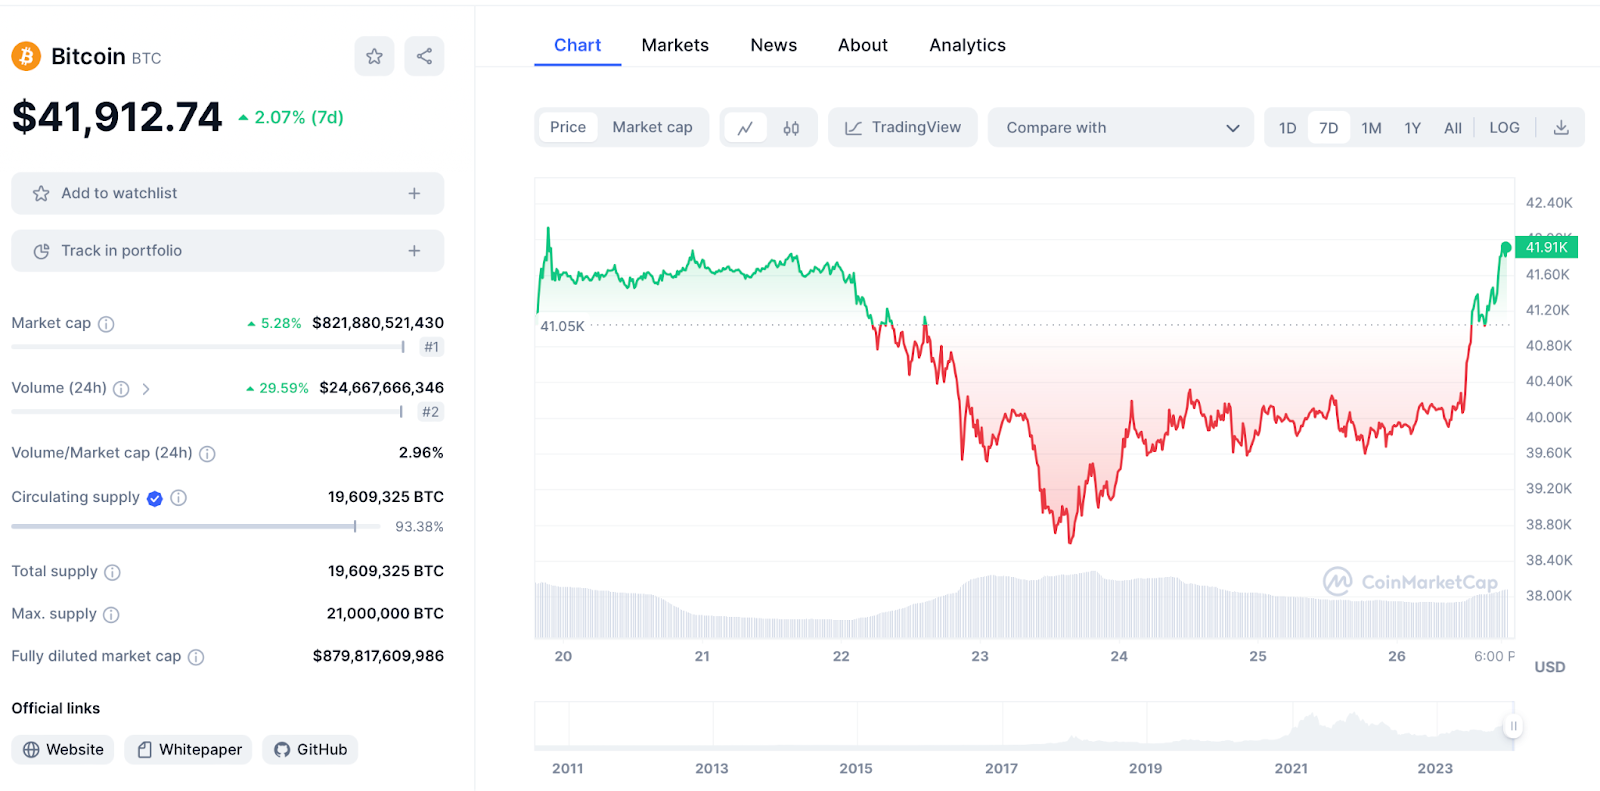Click the plus icon on Track in portfolio

(414, 251)
